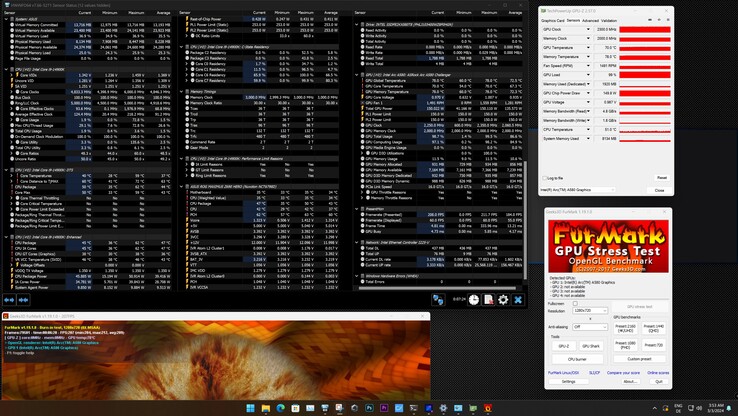Collapse the Presentmon sensor group
738x416 pixels.
[357, 209]
